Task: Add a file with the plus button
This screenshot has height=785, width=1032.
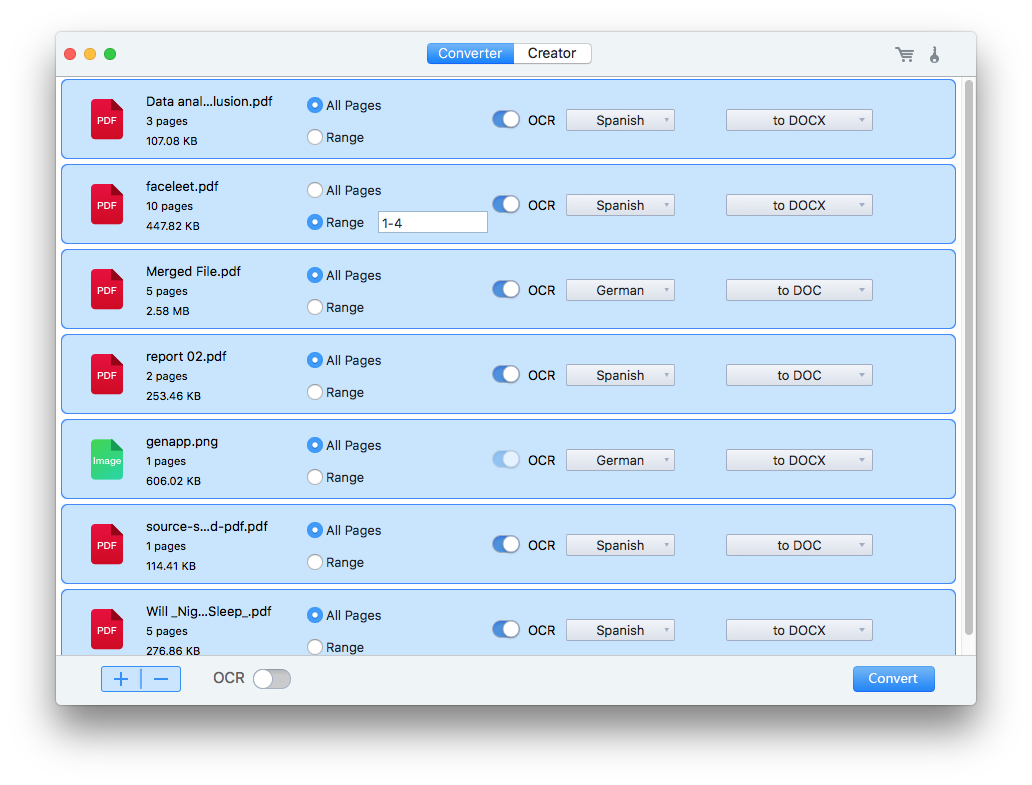Action: click(x=121, y=679)
